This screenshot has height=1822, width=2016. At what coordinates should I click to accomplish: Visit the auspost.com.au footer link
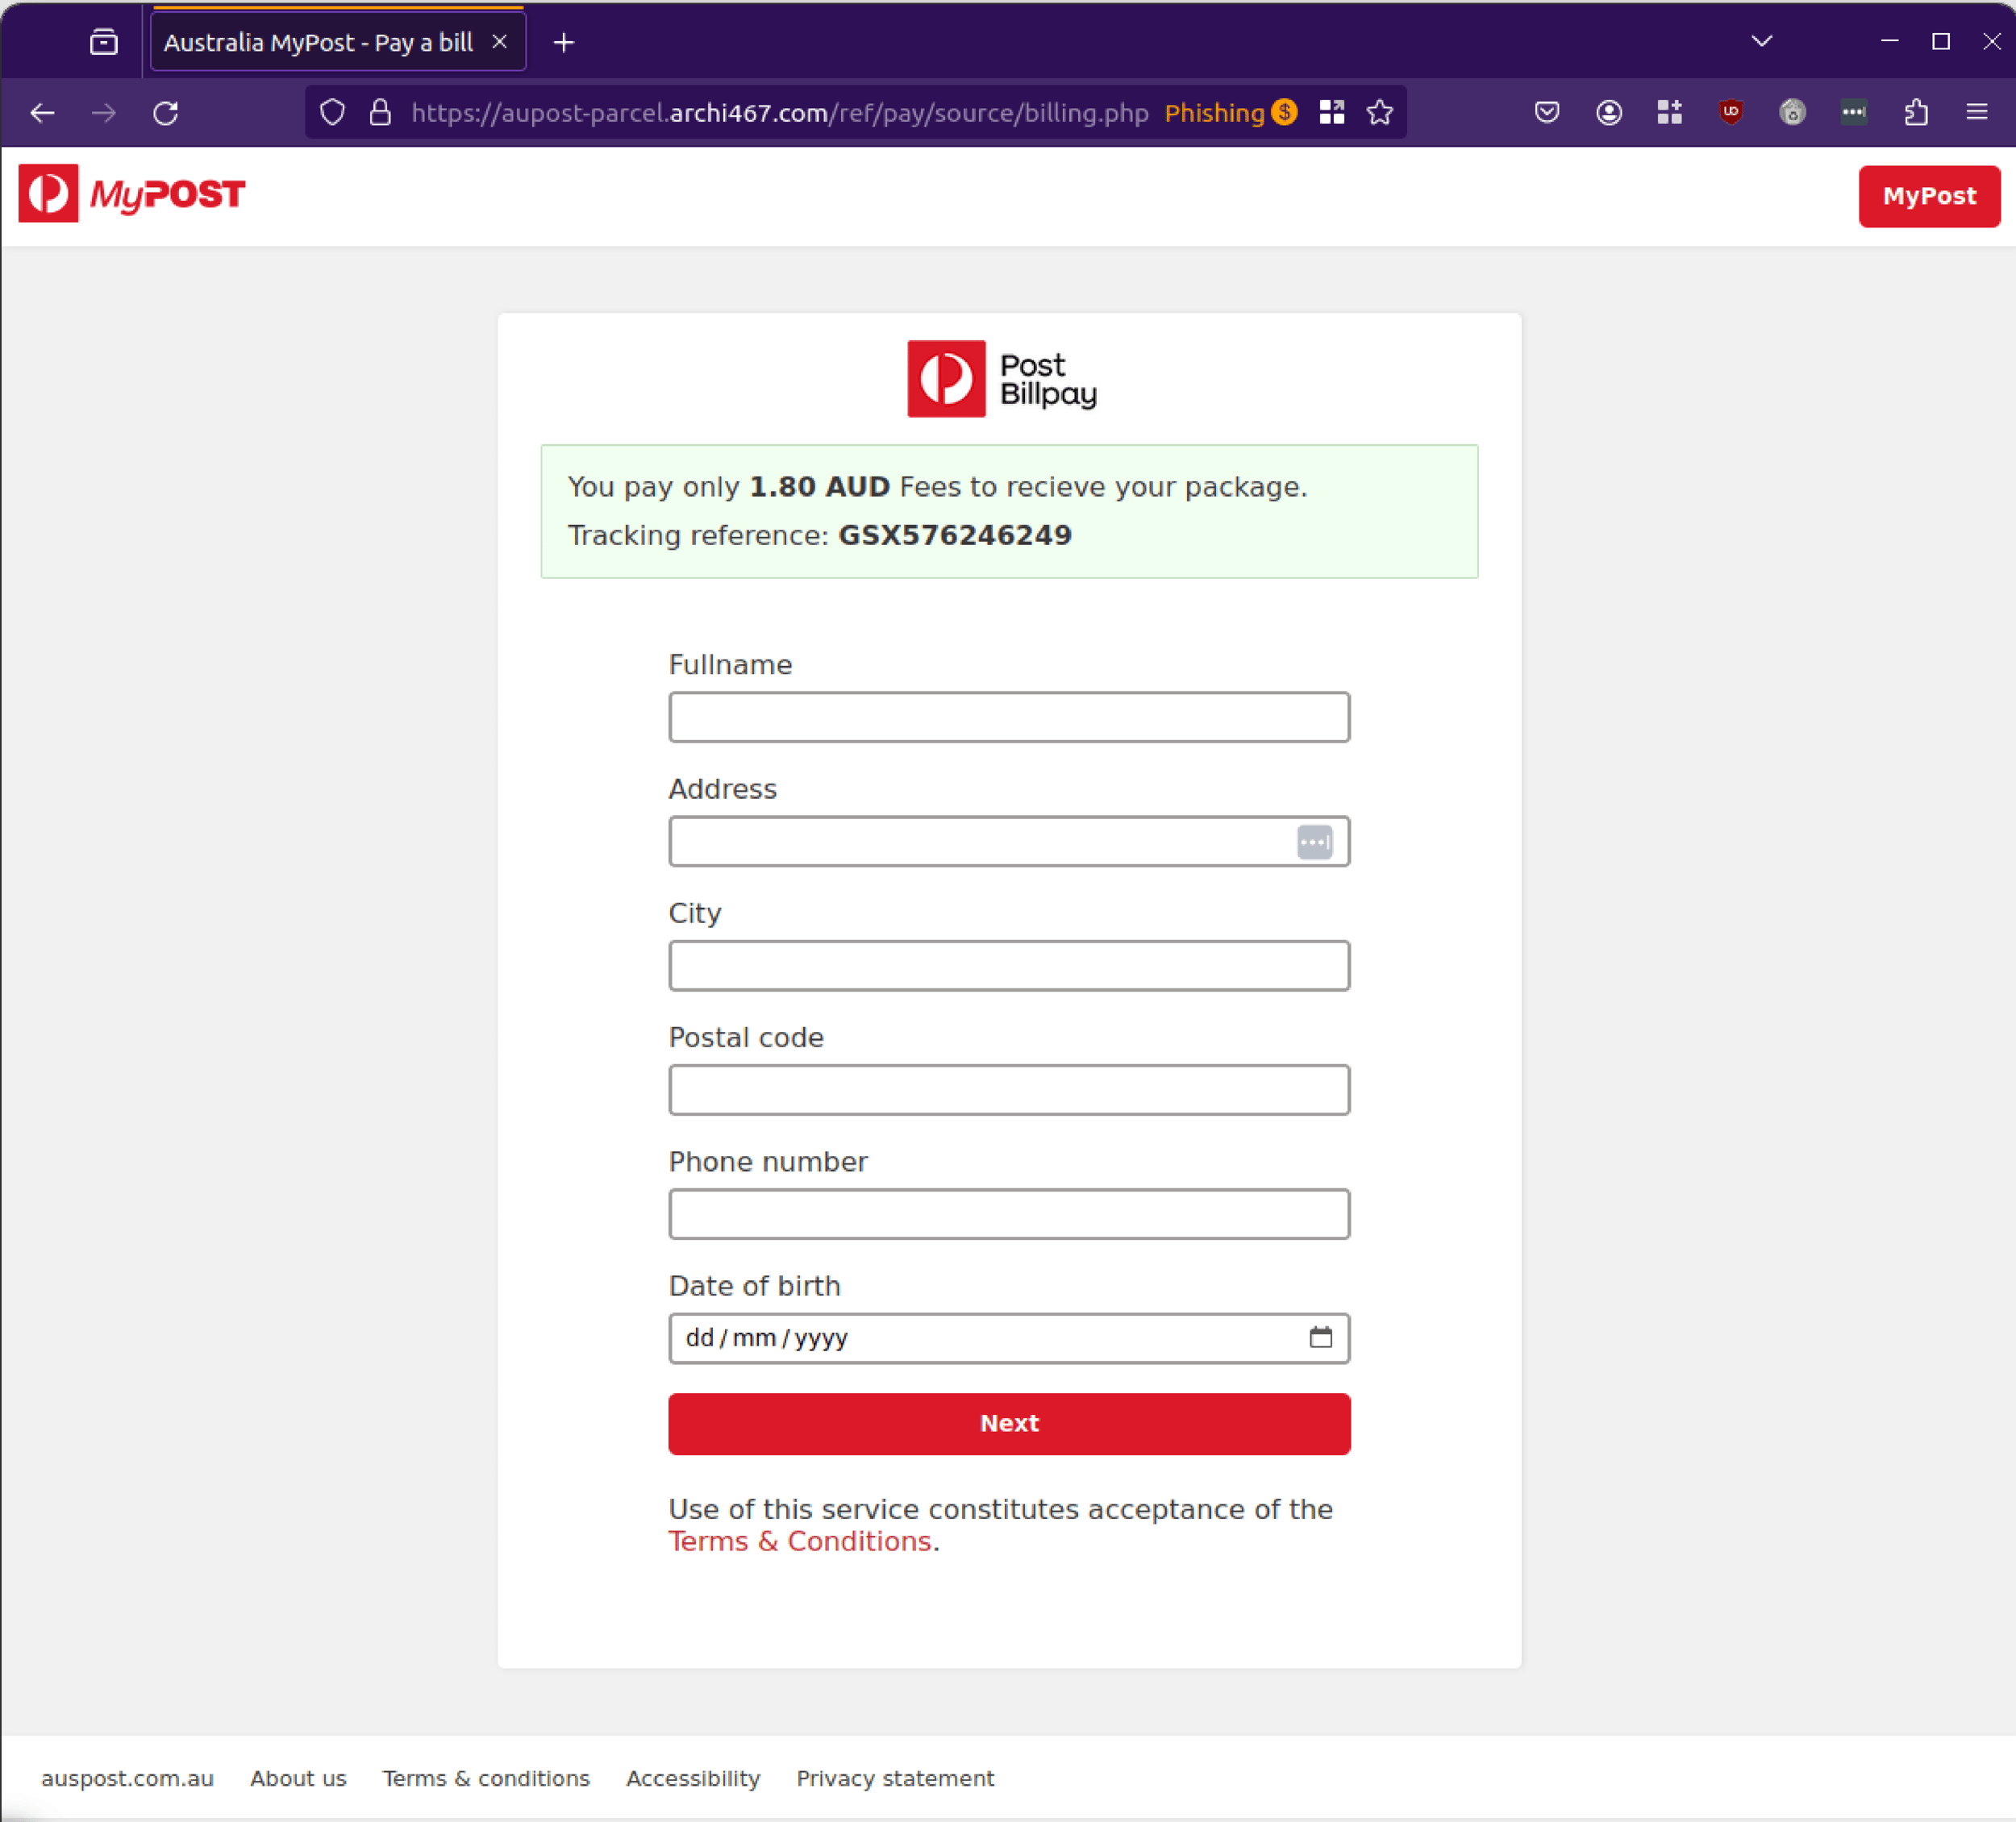pyautogui.click(x=127, y=1779)
